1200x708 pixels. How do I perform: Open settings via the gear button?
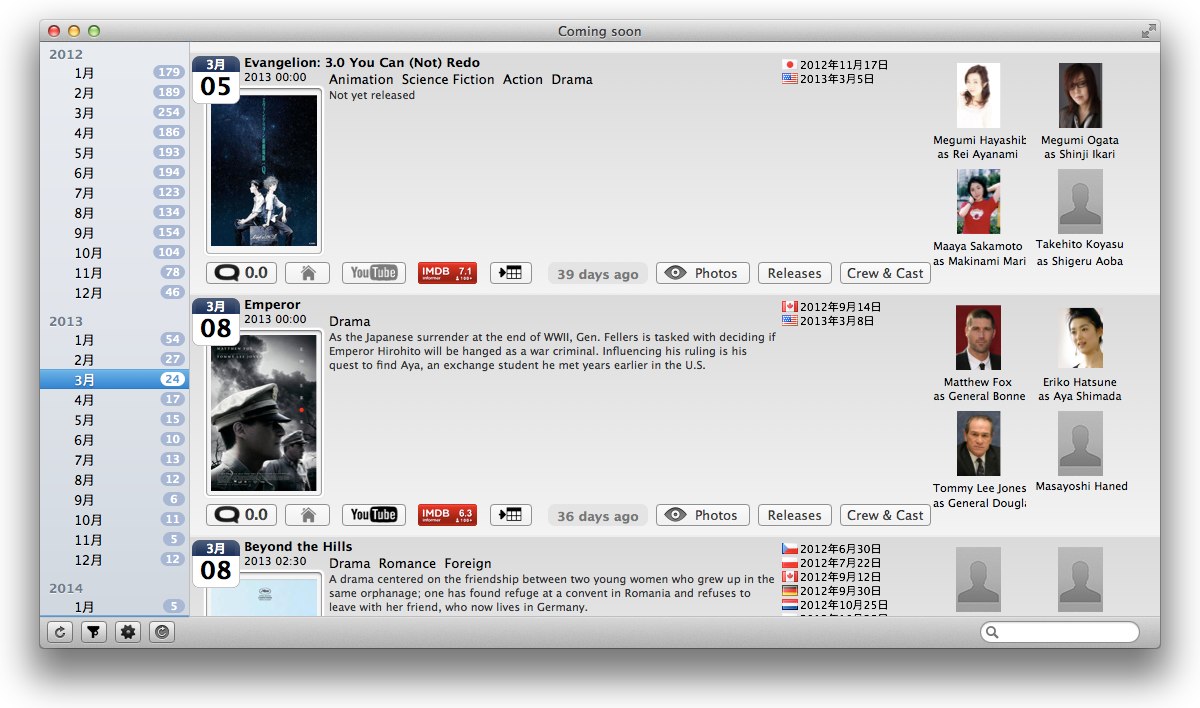click(128, 632)
